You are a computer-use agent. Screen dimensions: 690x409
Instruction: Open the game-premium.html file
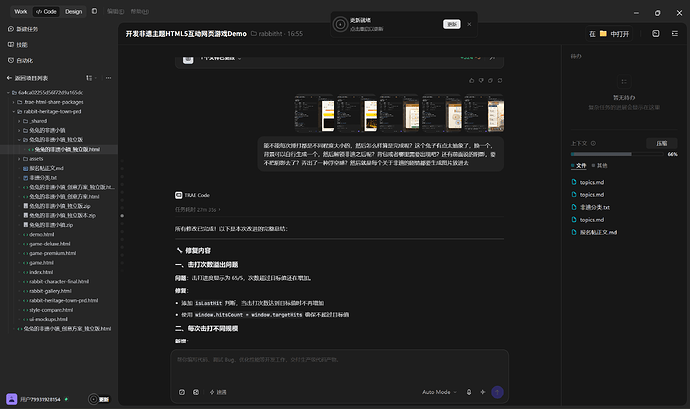tap(52, 253)
